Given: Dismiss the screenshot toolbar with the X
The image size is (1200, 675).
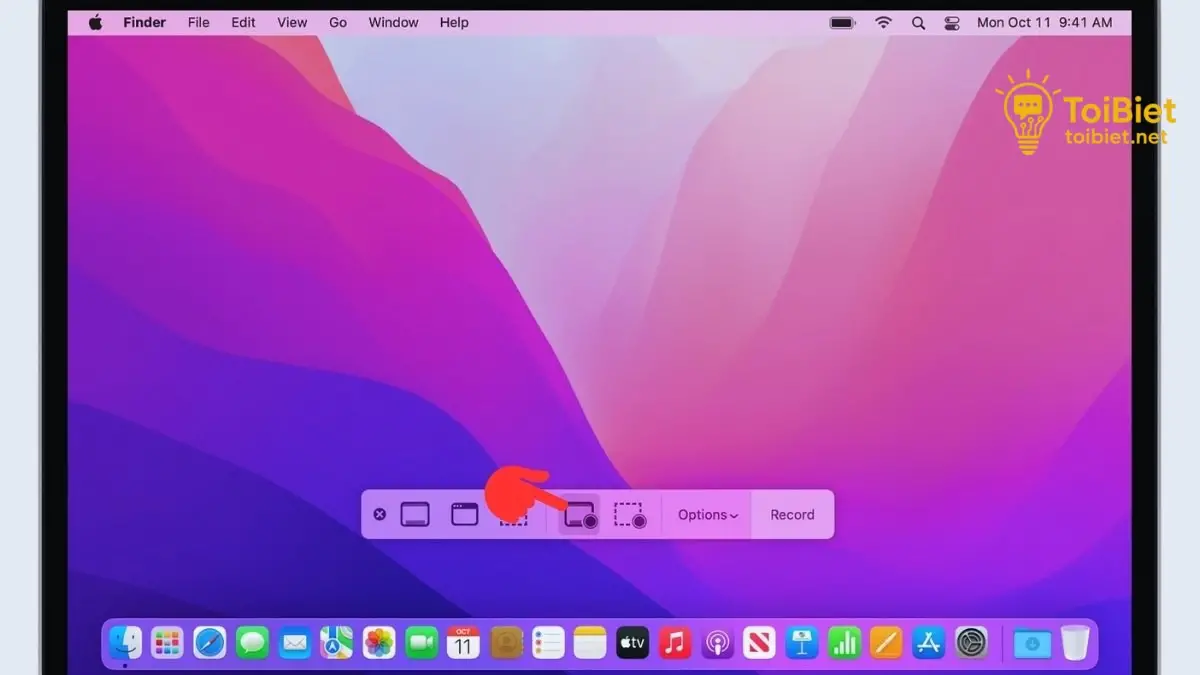Looking at the screenshot, I should click(380, 514).
